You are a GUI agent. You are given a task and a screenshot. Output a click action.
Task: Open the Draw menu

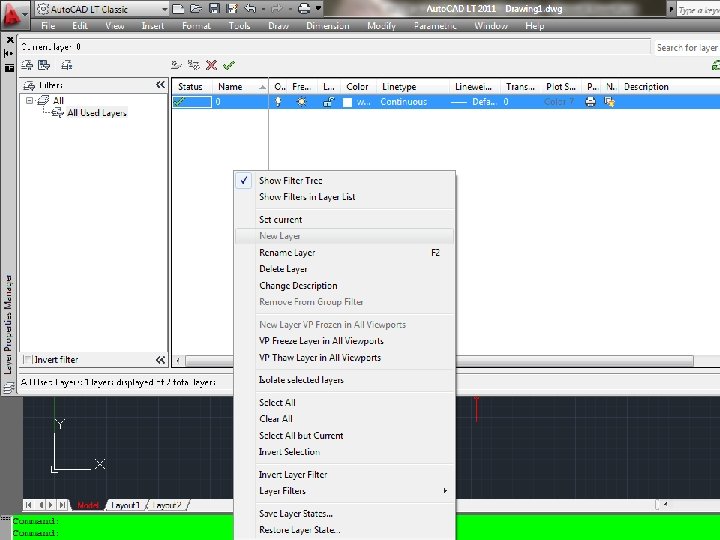coord(278,26)
